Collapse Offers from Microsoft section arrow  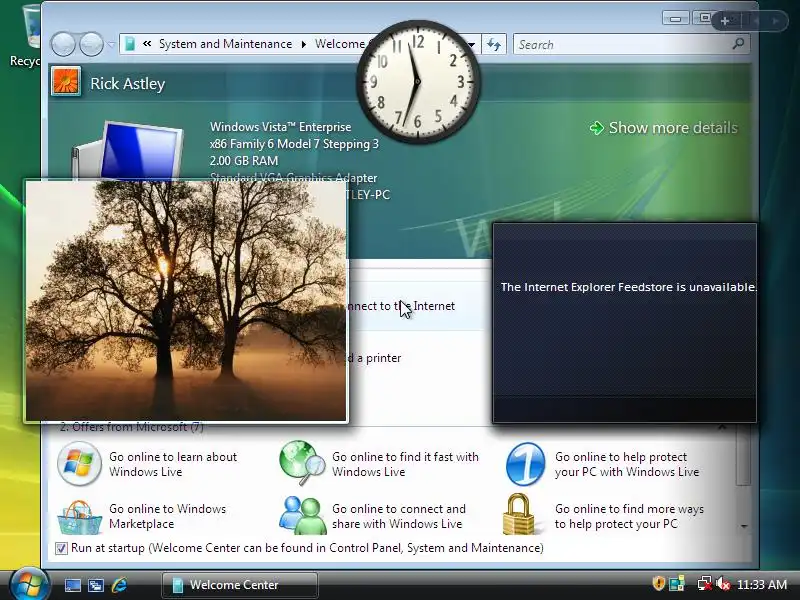(x=722, y=427)
